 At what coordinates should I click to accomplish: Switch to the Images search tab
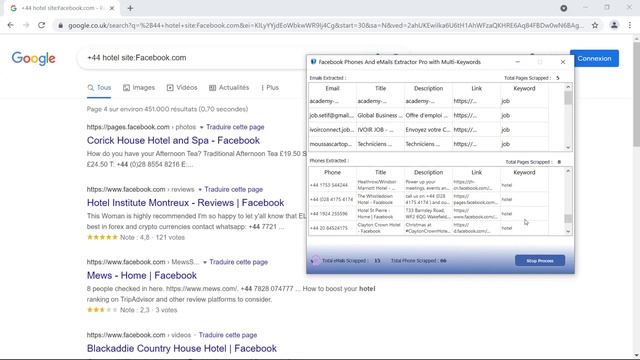pos(139,87)
